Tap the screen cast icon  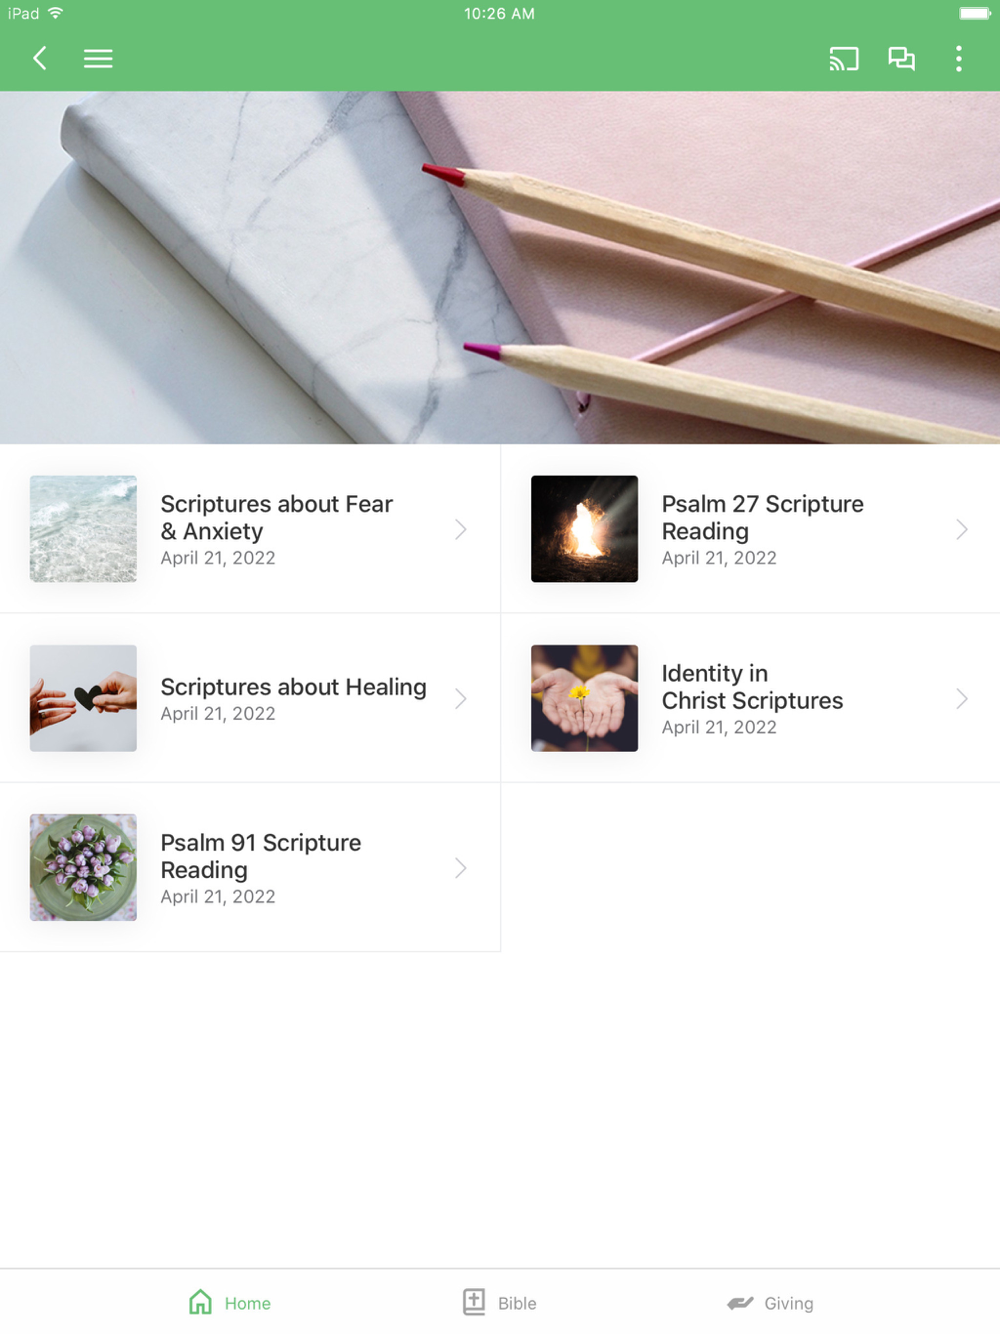pyautogui.click(x=844, y=59)
